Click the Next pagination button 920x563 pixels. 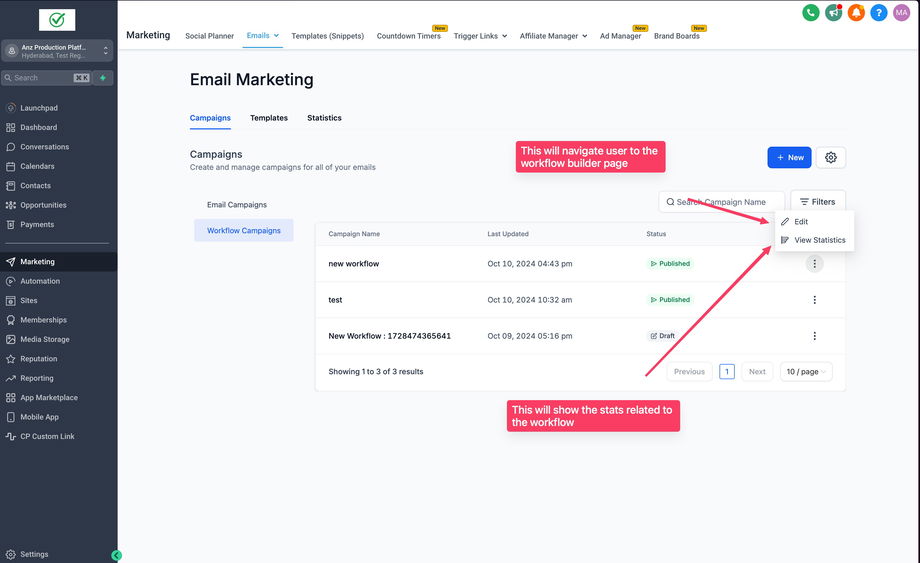point(757,371)
